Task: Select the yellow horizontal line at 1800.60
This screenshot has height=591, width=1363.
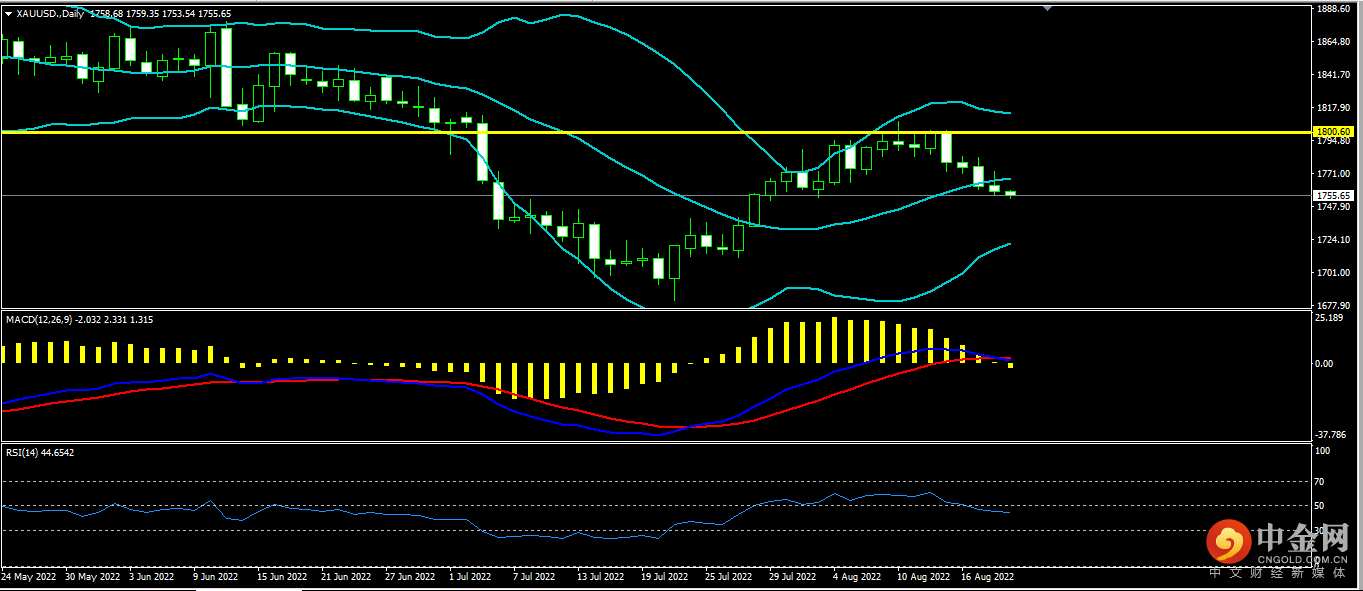Action: tap(656, 132)
